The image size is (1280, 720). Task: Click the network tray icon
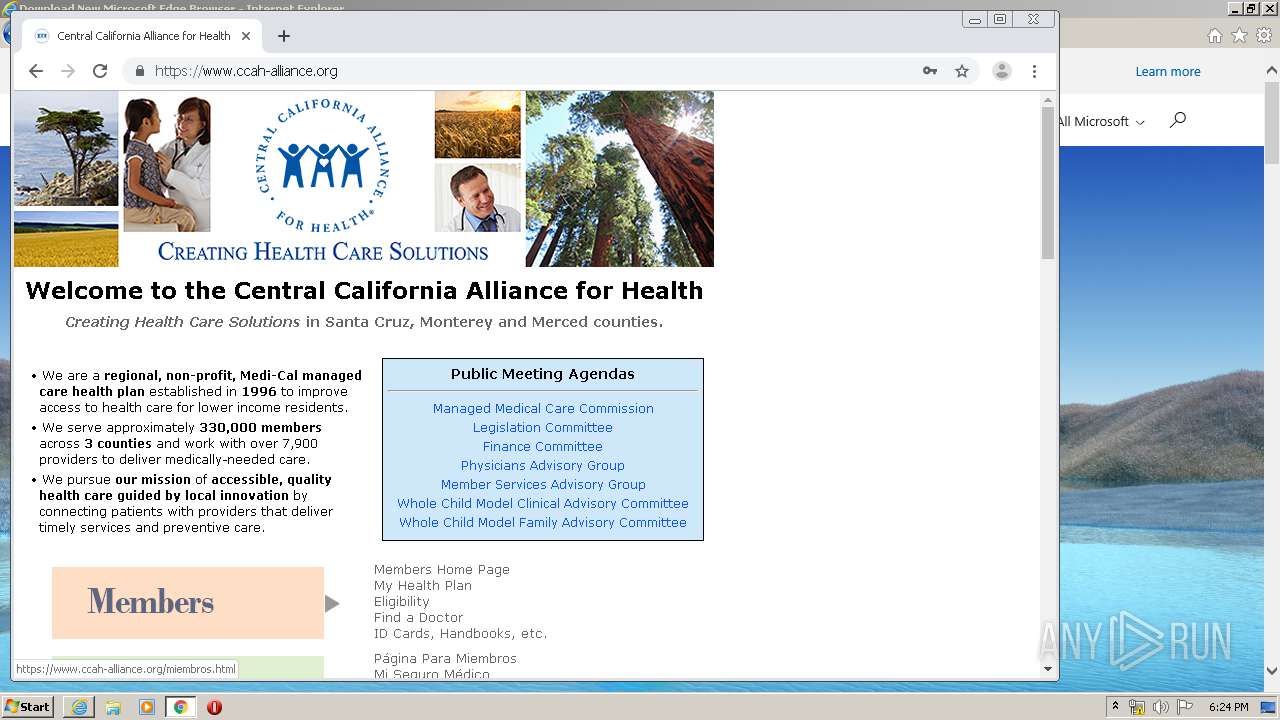1137,707
